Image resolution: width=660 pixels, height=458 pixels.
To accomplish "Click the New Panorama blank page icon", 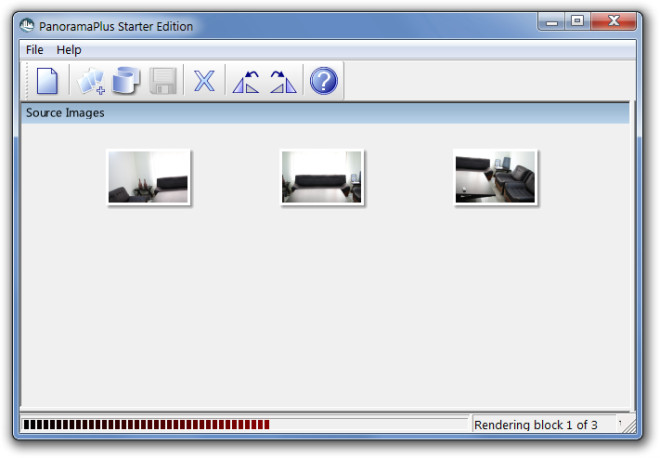I will [47, 81].
